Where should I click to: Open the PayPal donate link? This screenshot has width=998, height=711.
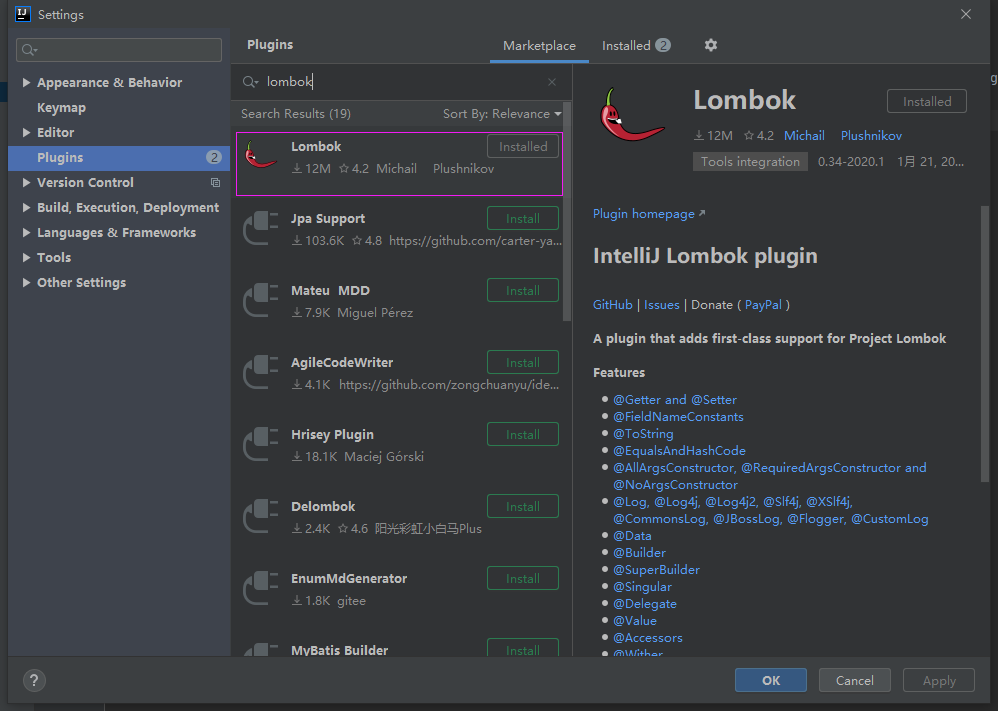click(763, 305)
